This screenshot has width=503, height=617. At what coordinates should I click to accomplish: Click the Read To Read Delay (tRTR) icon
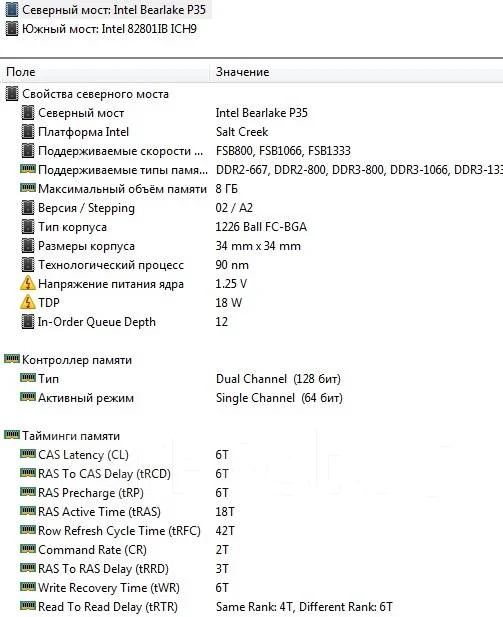(x=28, y=606)
